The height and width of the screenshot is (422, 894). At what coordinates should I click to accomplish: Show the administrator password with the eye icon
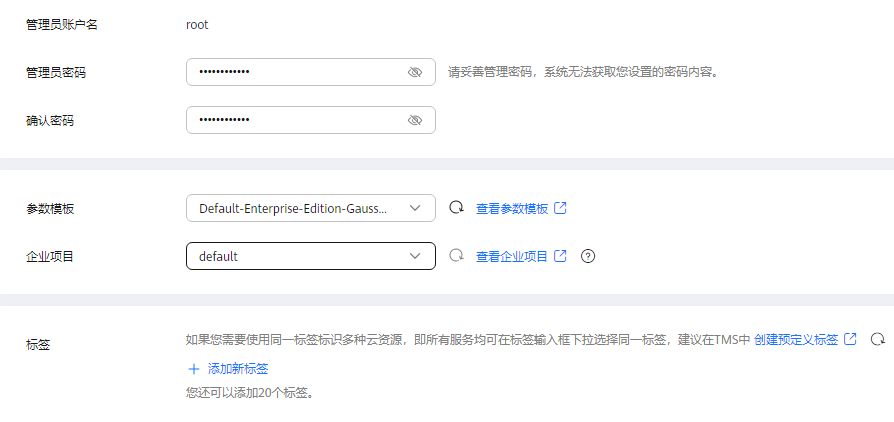coord(415,72)
